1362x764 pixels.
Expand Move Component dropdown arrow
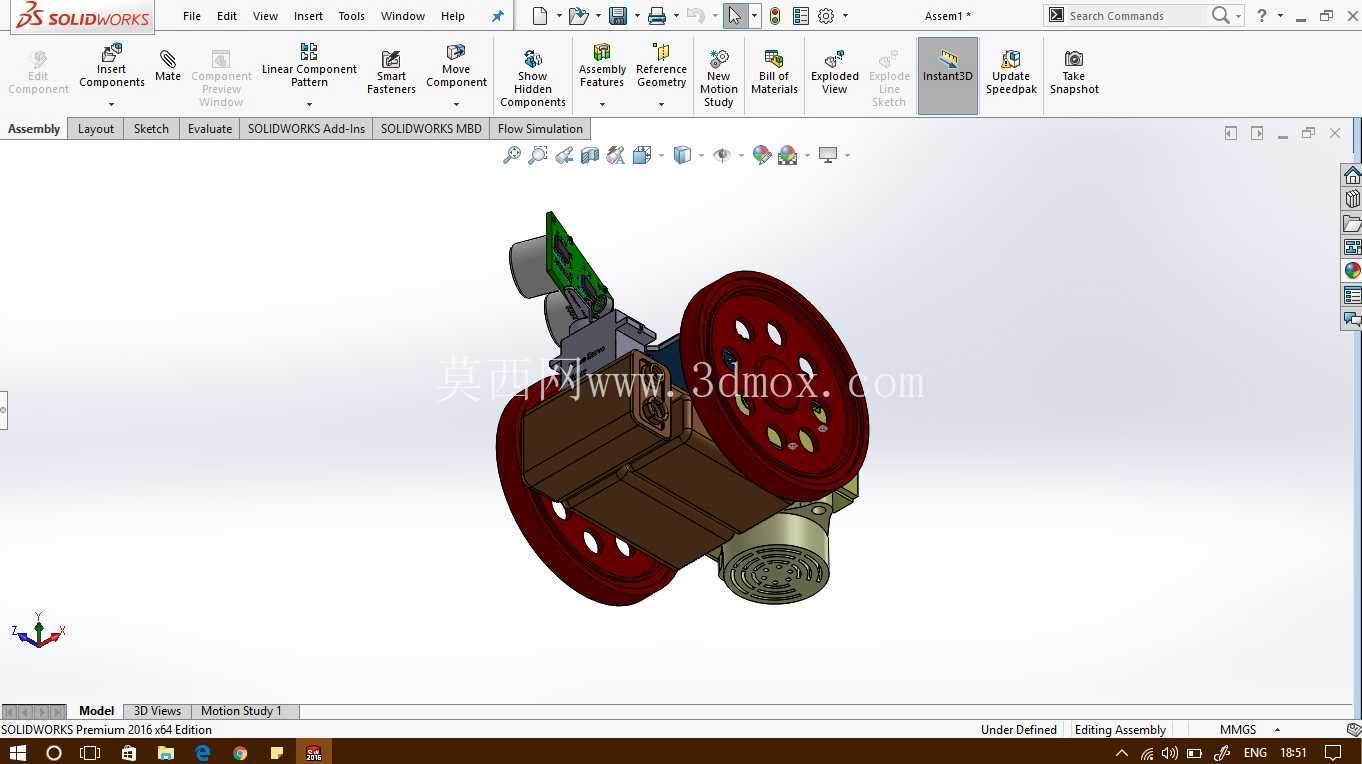[x=456, y=104]
